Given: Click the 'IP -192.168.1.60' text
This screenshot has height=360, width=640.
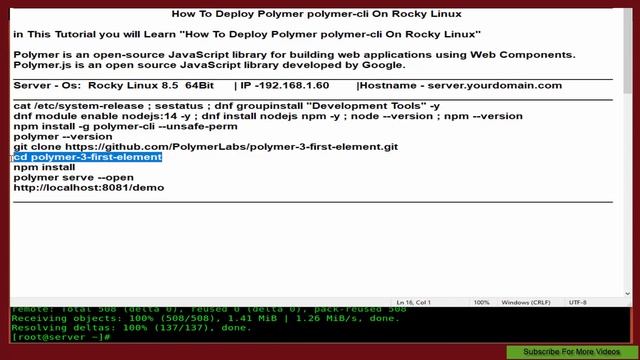Looking at the screenshot, I should (x=284, y=86).
